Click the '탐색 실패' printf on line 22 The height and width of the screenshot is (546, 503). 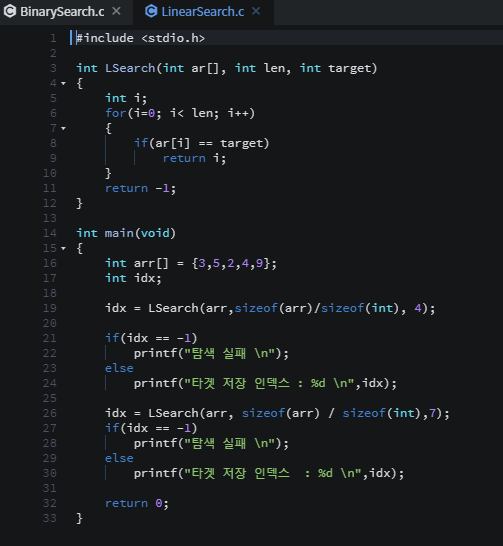click(211, 353)
